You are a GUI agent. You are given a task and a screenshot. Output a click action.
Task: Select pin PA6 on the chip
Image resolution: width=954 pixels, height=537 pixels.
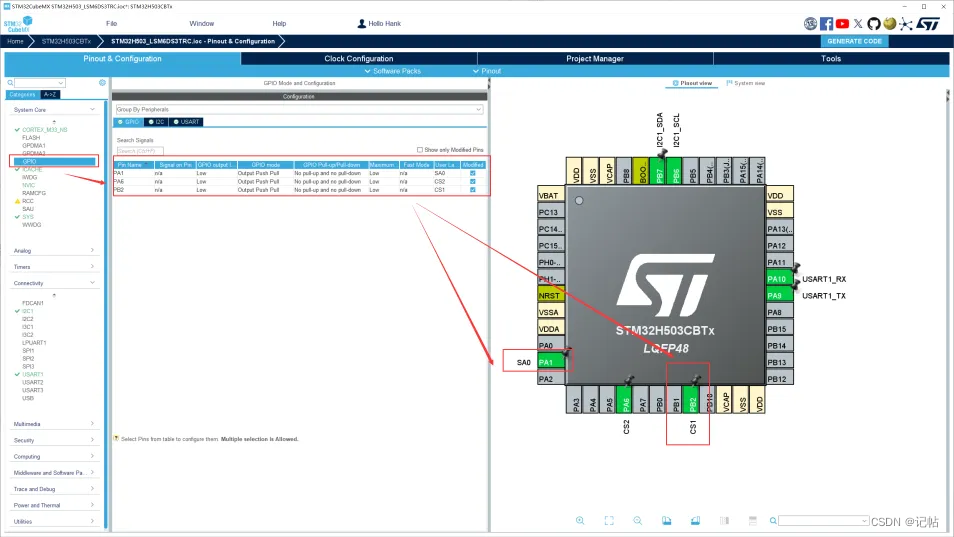tap(626, 400)
